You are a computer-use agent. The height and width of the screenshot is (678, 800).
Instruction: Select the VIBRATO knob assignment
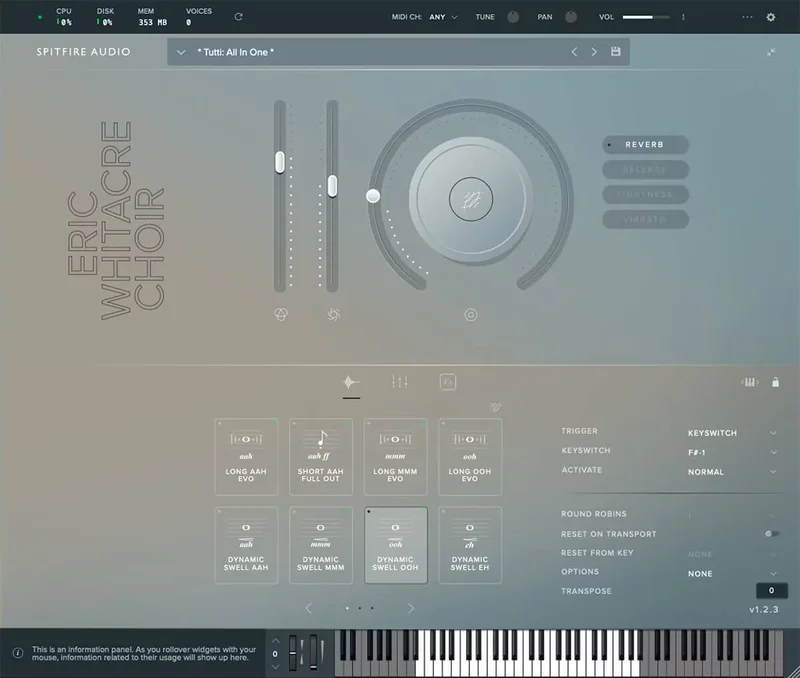pos(645,219)
